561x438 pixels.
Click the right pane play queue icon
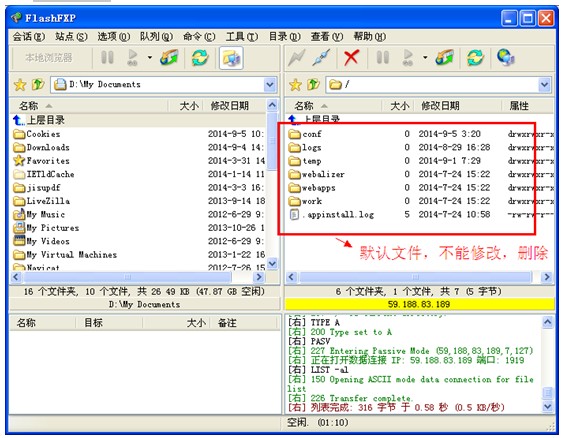pos(408,57)
